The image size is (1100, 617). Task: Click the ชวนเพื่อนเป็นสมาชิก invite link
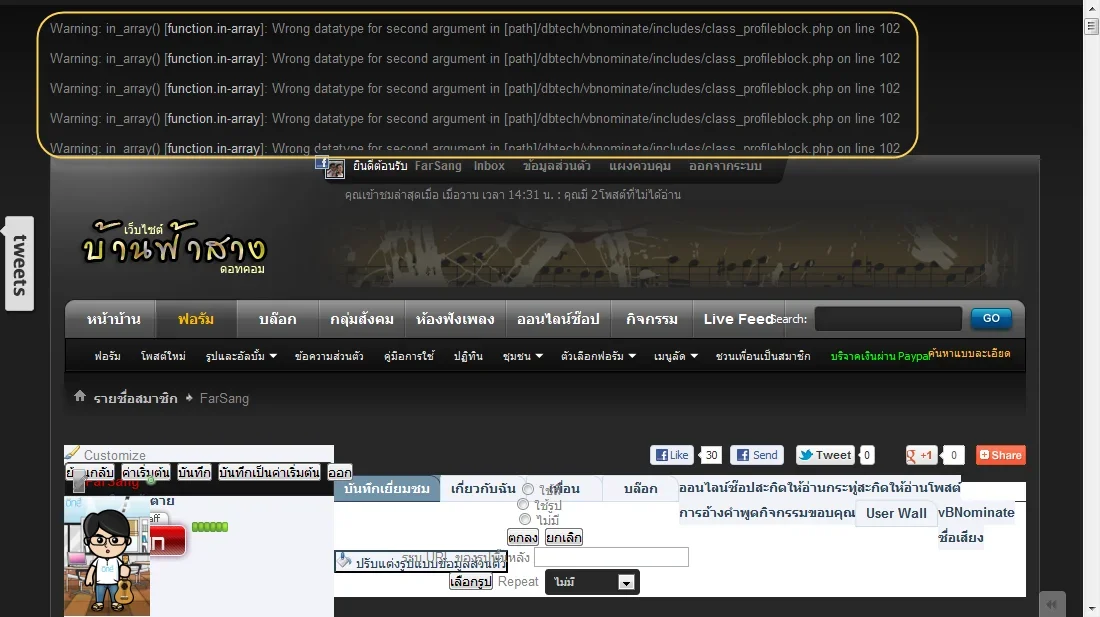tap(763, 356)
